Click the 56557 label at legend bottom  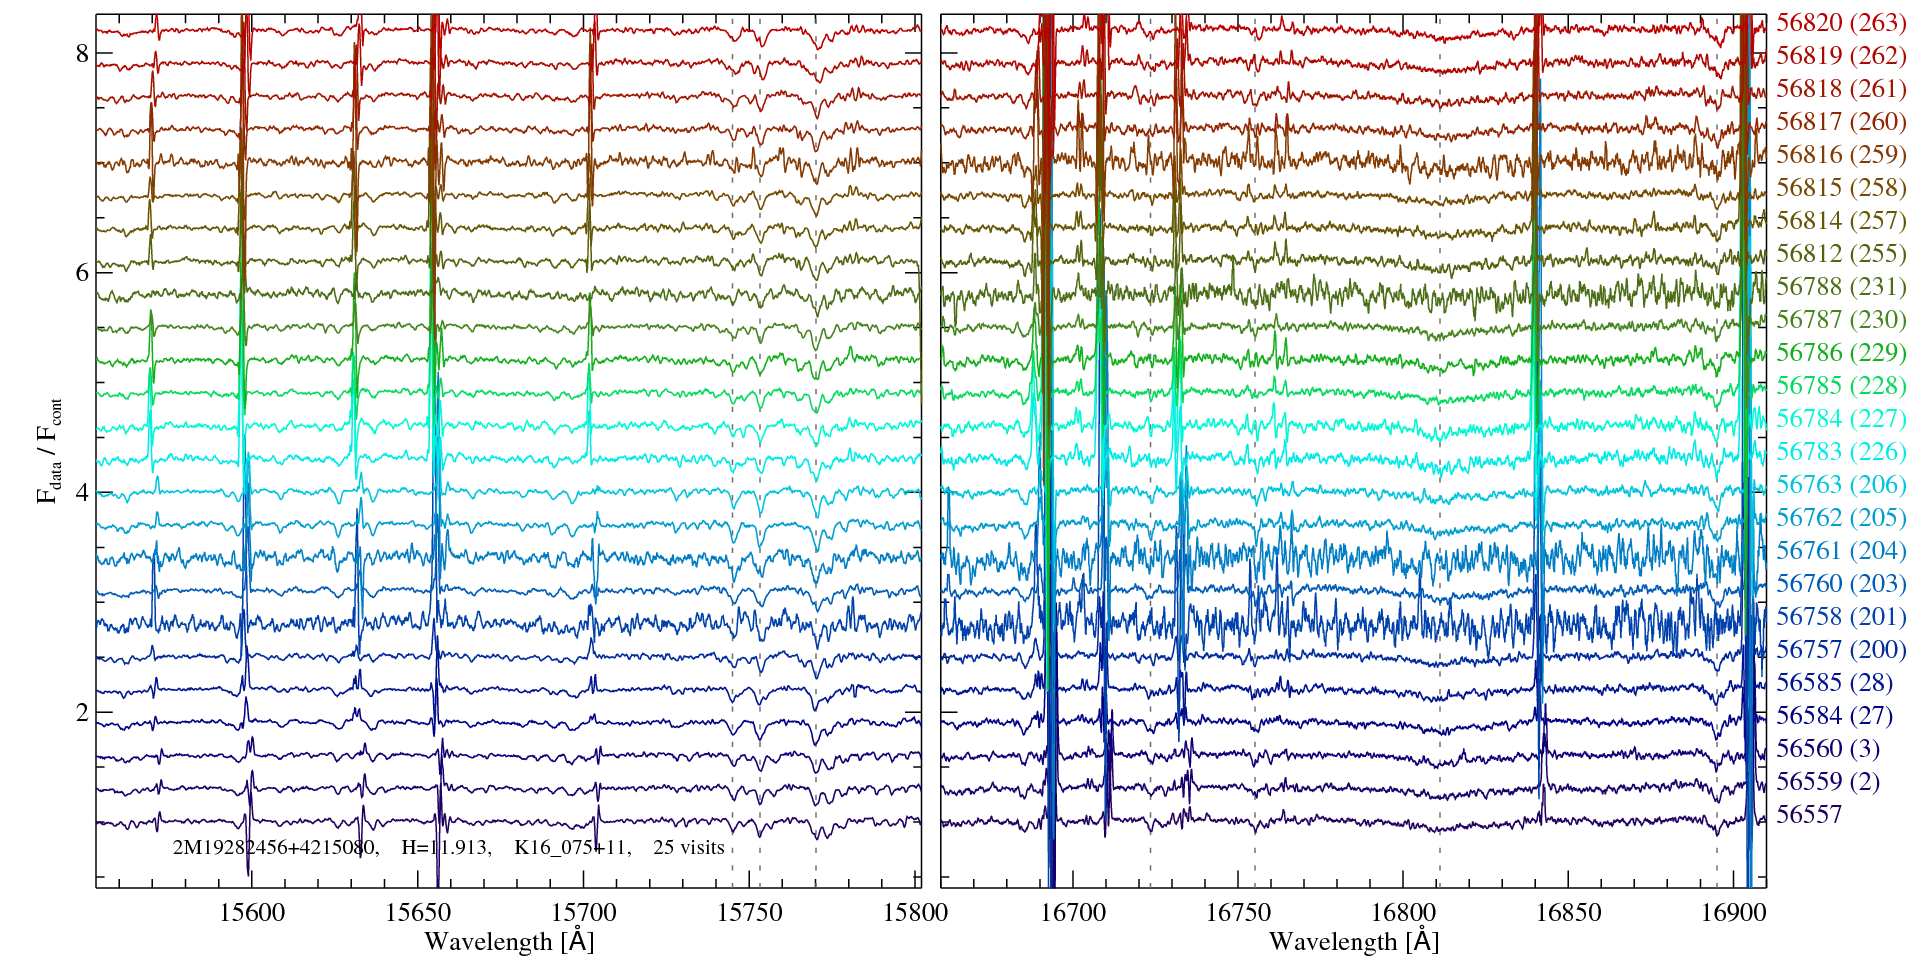pyautogui.click(x=1808, y=815)
